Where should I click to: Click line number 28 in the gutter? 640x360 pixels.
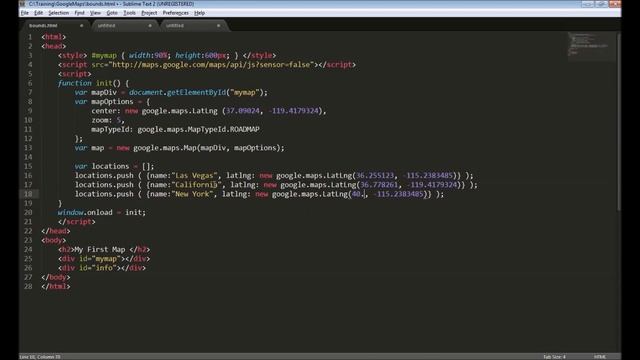point(28,286)
